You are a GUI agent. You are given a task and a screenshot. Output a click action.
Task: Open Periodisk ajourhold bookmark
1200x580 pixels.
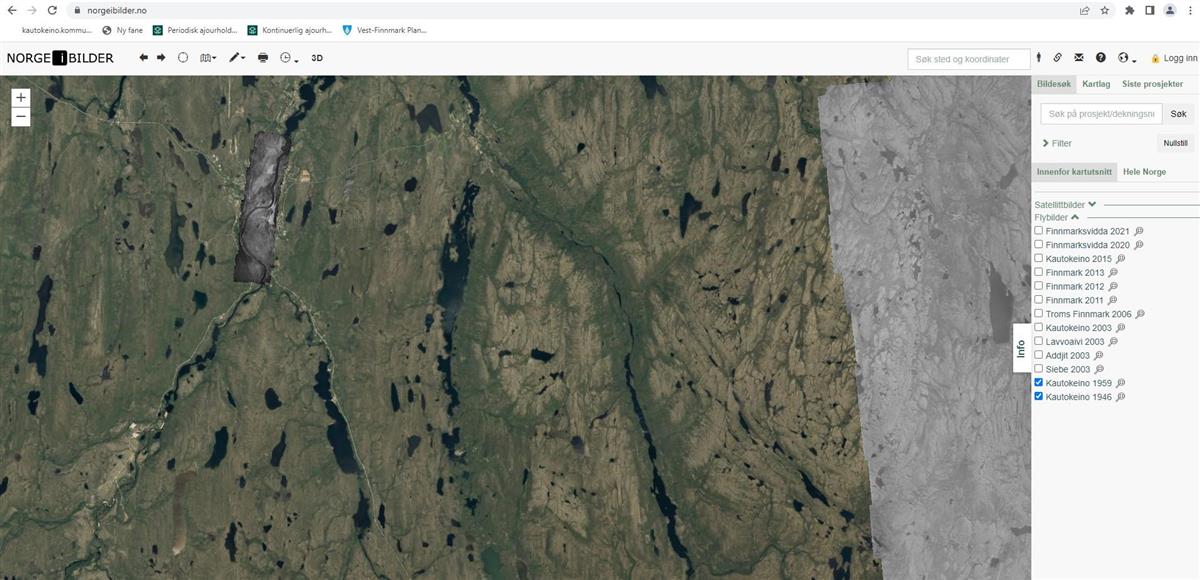[x=195, y=30]
